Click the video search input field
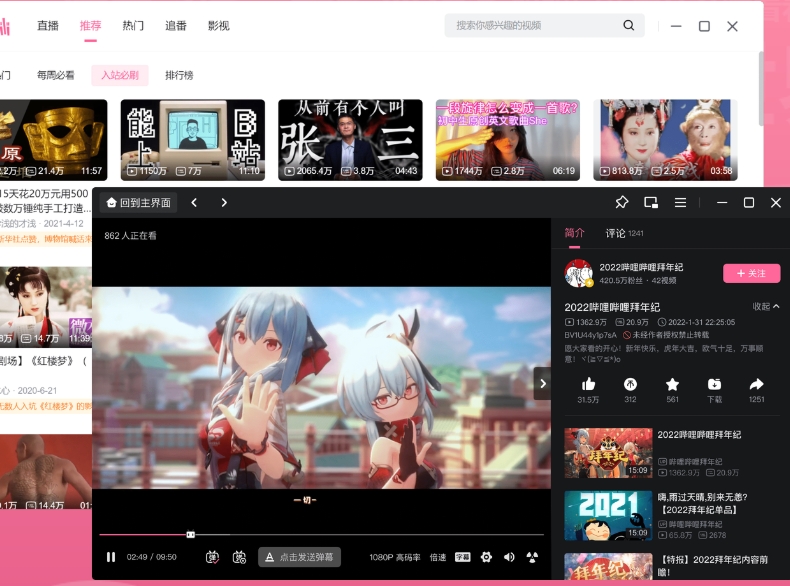This screenshot has height=586, width=790. click(534, 25)
